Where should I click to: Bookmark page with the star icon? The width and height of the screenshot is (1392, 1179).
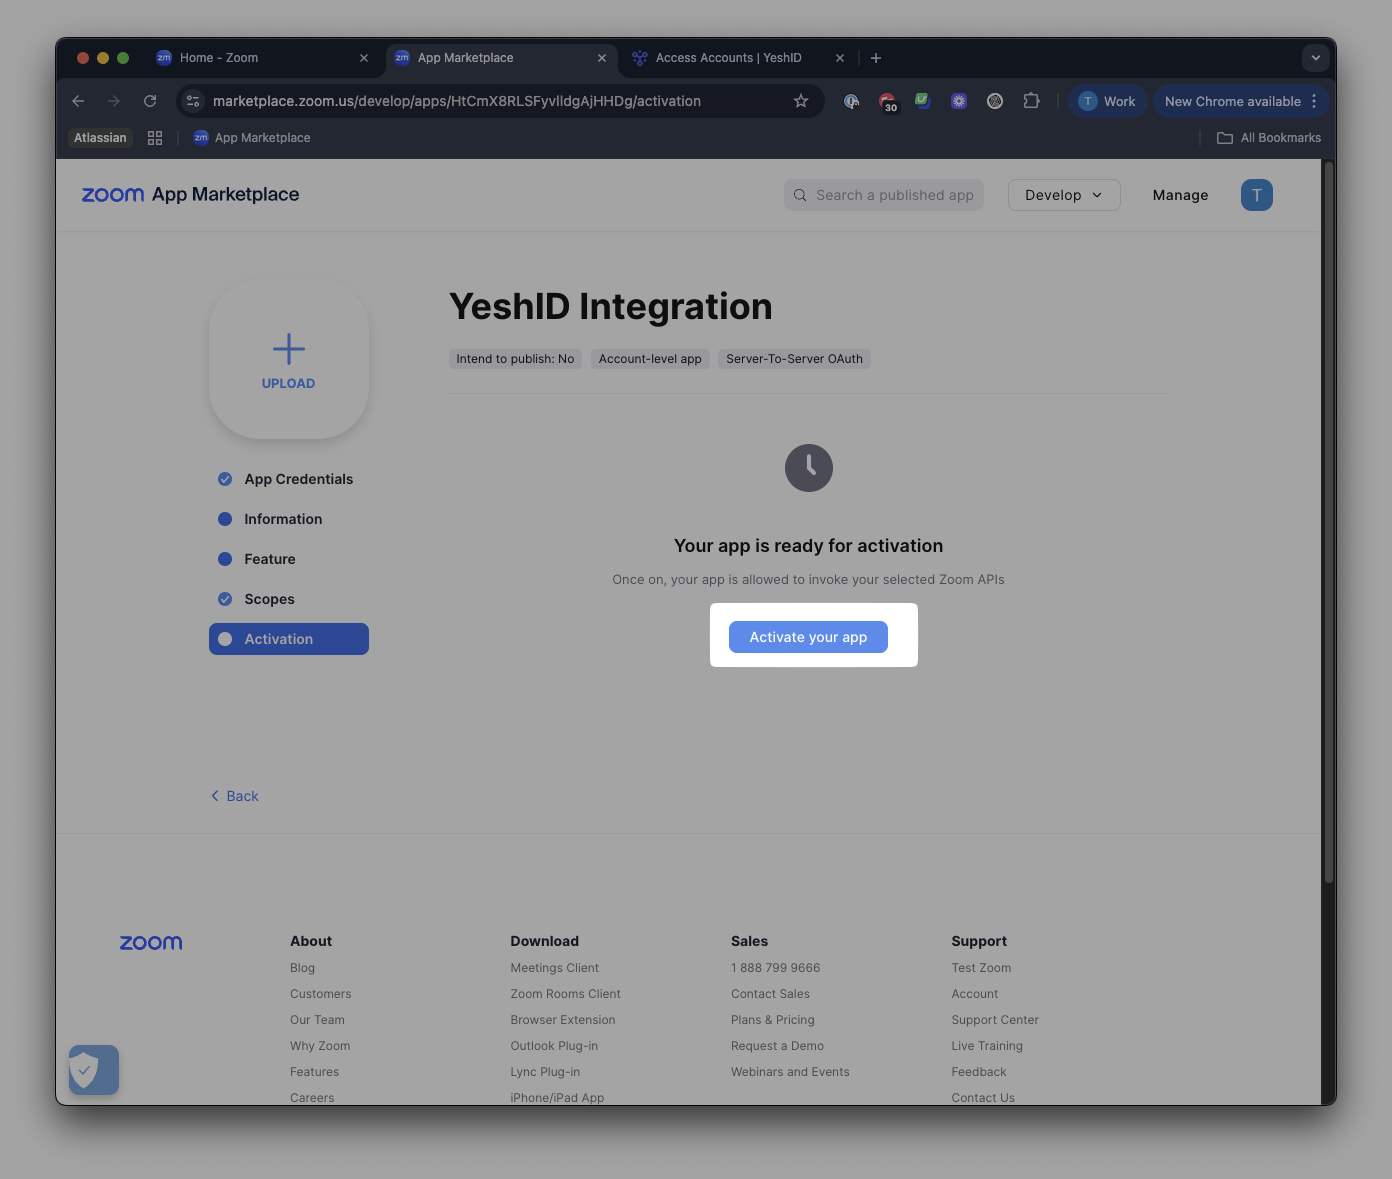(801, 101)
